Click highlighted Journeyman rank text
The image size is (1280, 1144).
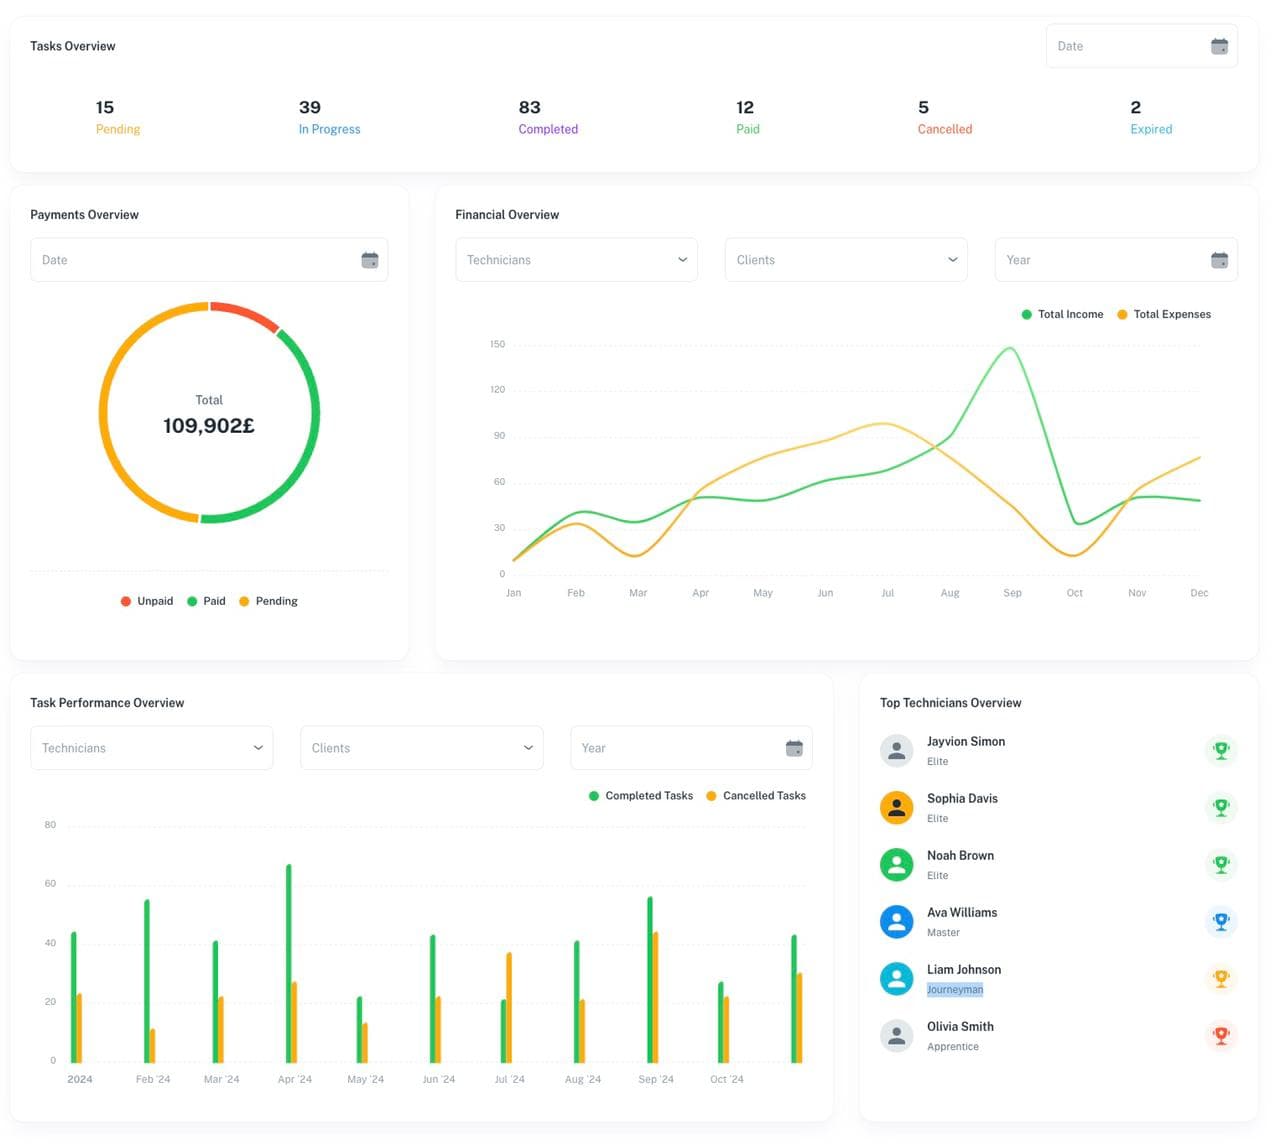[954, 989]
